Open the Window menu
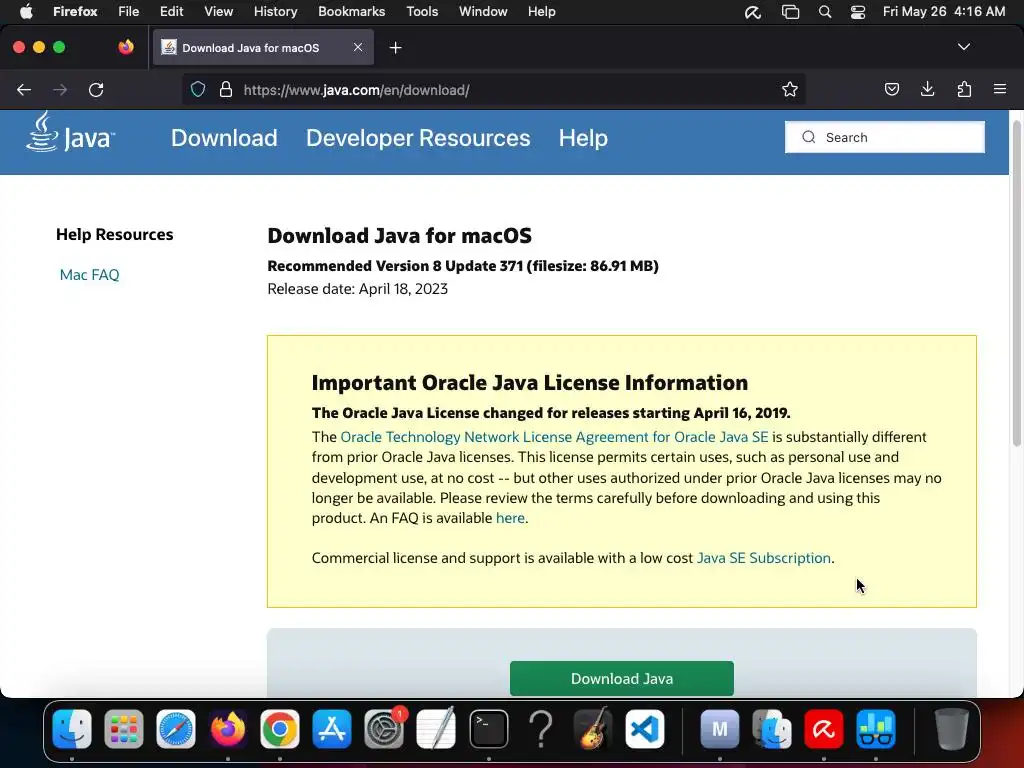This screenshot has width=1024, height=768. [483, 12]
